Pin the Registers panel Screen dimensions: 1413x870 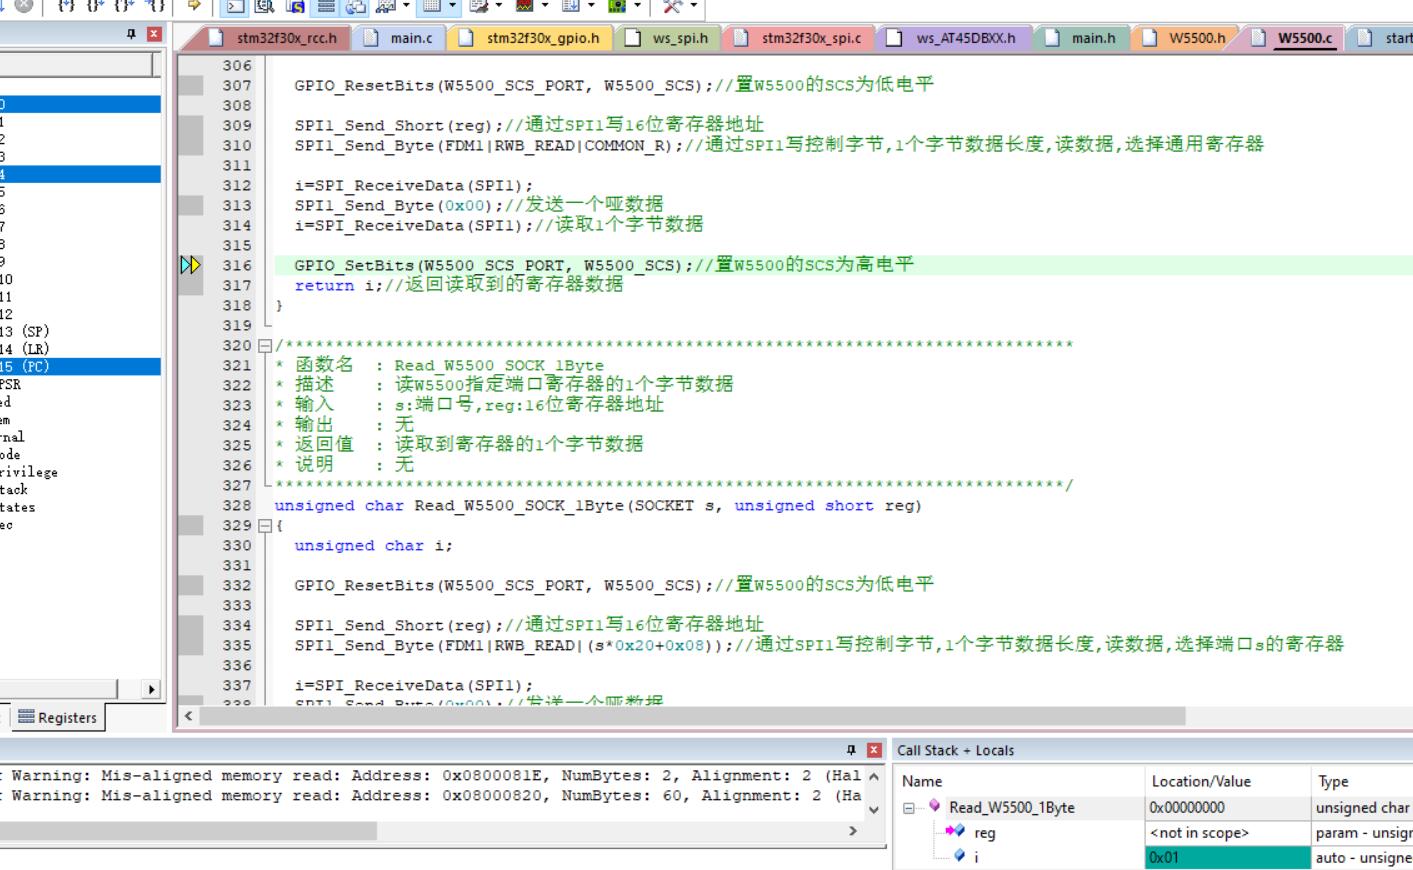[131, 34]
